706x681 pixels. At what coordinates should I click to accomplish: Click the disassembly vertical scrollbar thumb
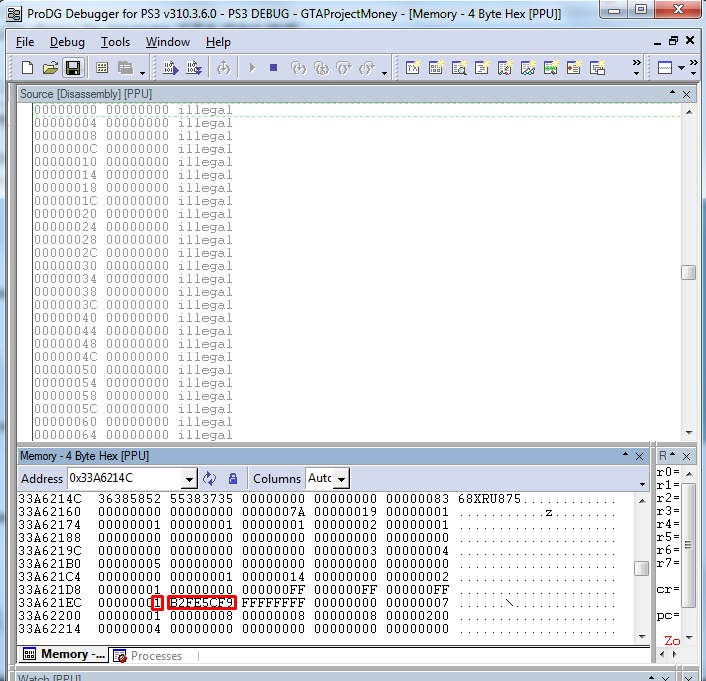[x=688, y=272]
